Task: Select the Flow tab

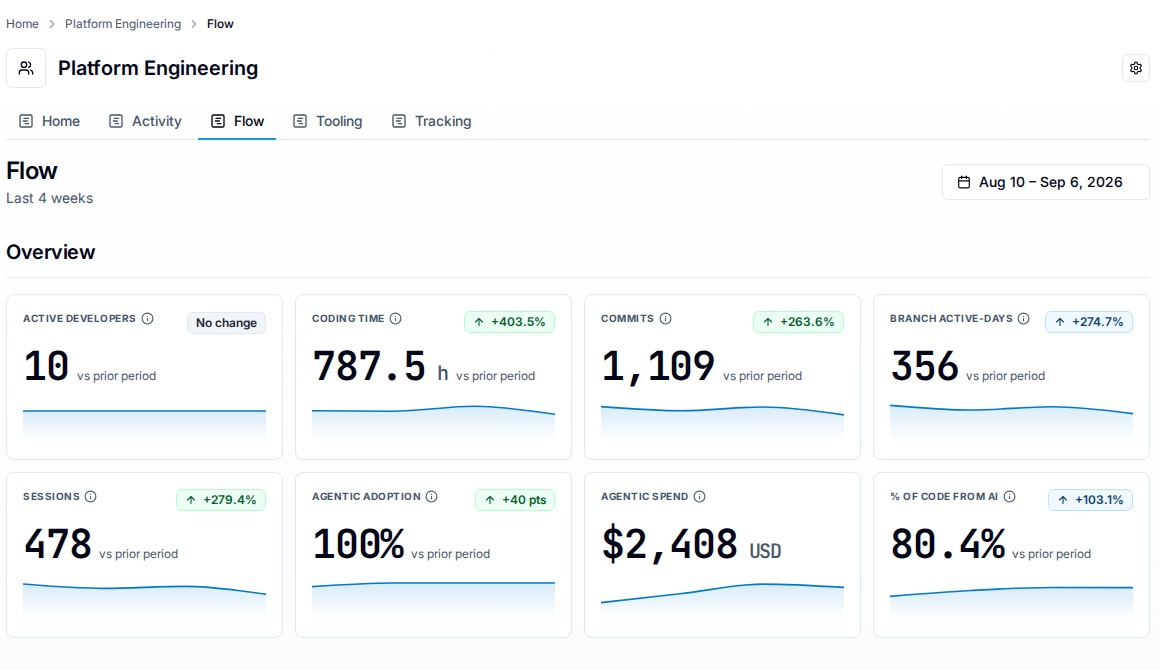Action: [237, 121]
